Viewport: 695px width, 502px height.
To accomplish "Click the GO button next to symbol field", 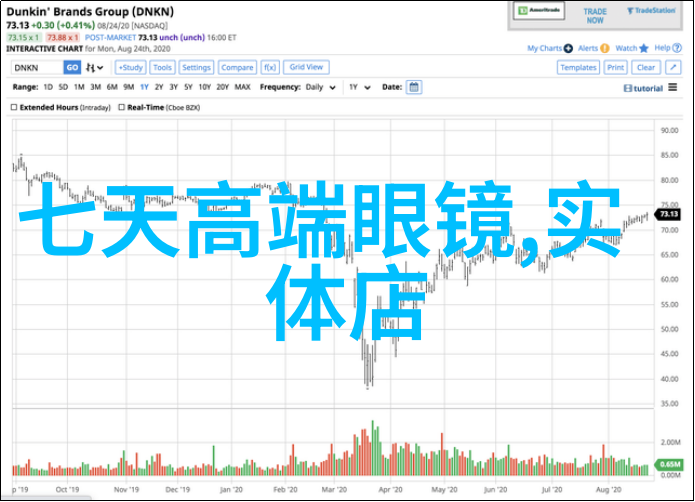I will tap(72, 67).
